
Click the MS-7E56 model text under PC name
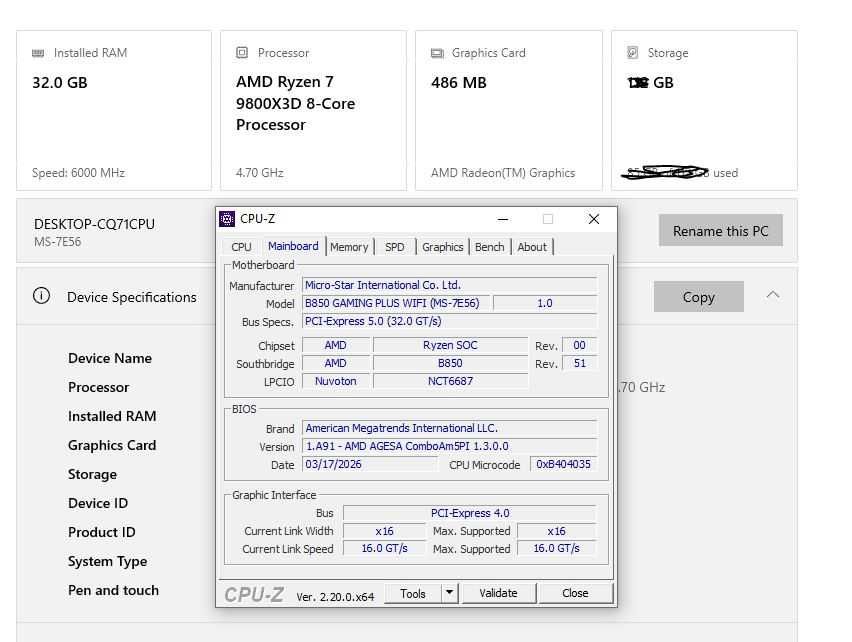[x=57, y=242]
